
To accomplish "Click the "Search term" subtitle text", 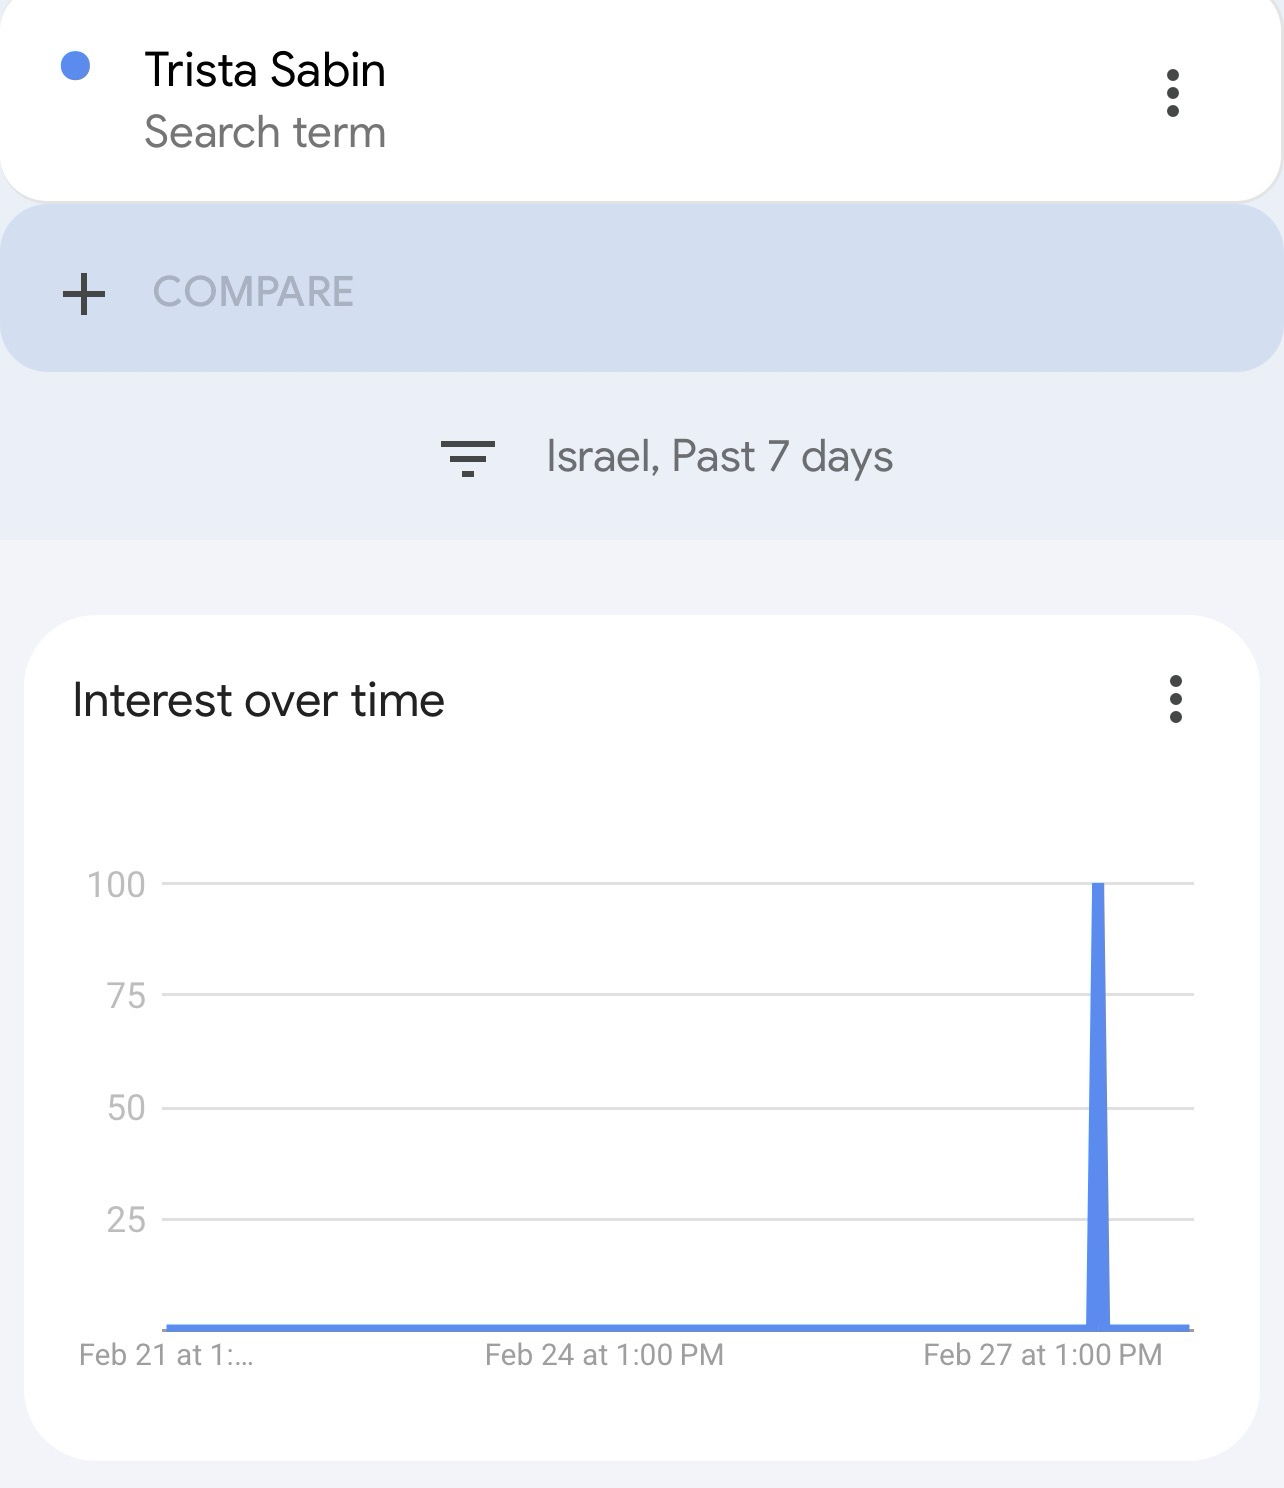I will [x=265, y=133].
